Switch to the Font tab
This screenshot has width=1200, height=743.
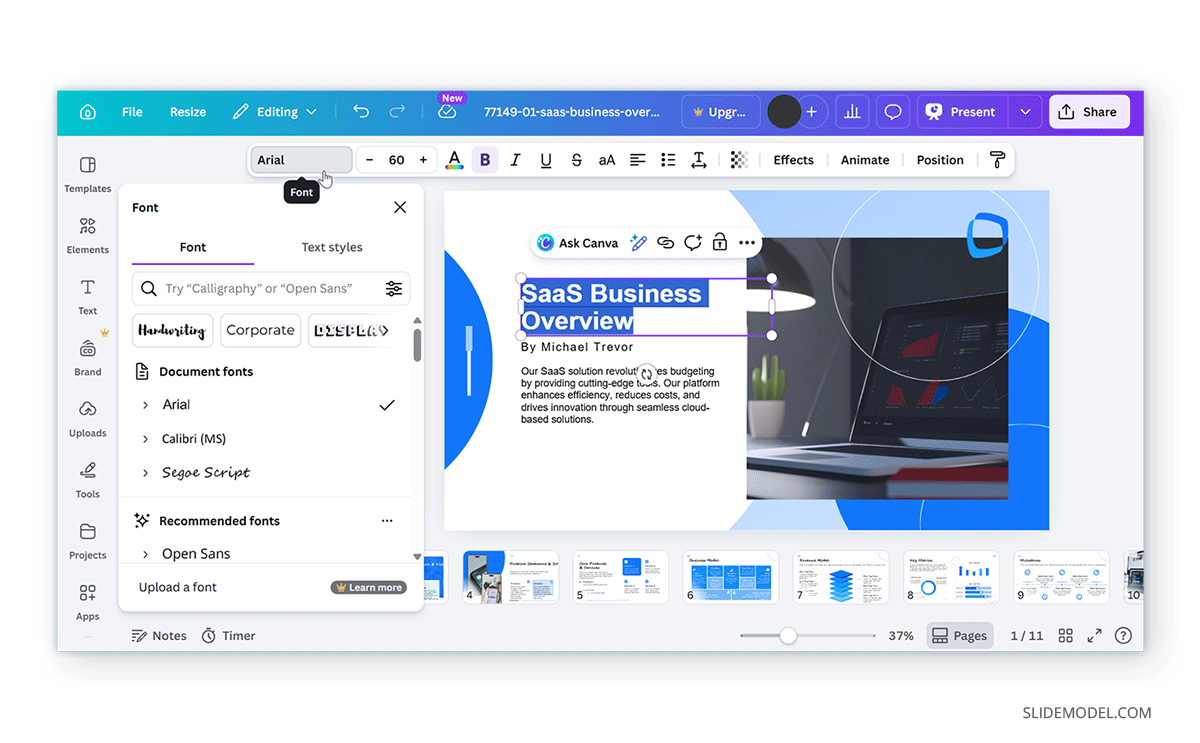pyautogui.click(x=193, y=247)
